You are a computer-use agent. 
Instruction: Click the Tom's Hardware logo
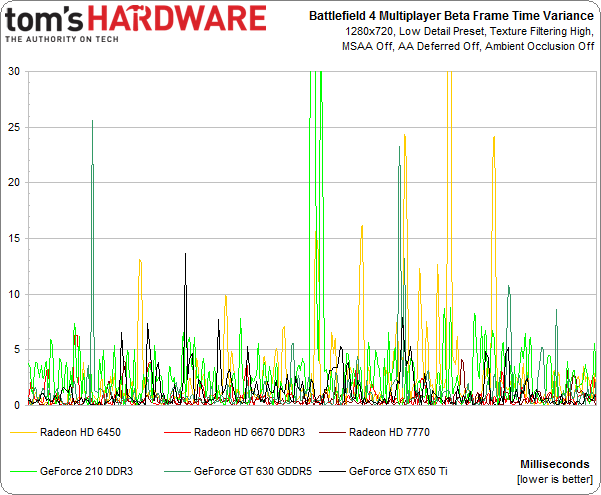click(x=136, y=19)
